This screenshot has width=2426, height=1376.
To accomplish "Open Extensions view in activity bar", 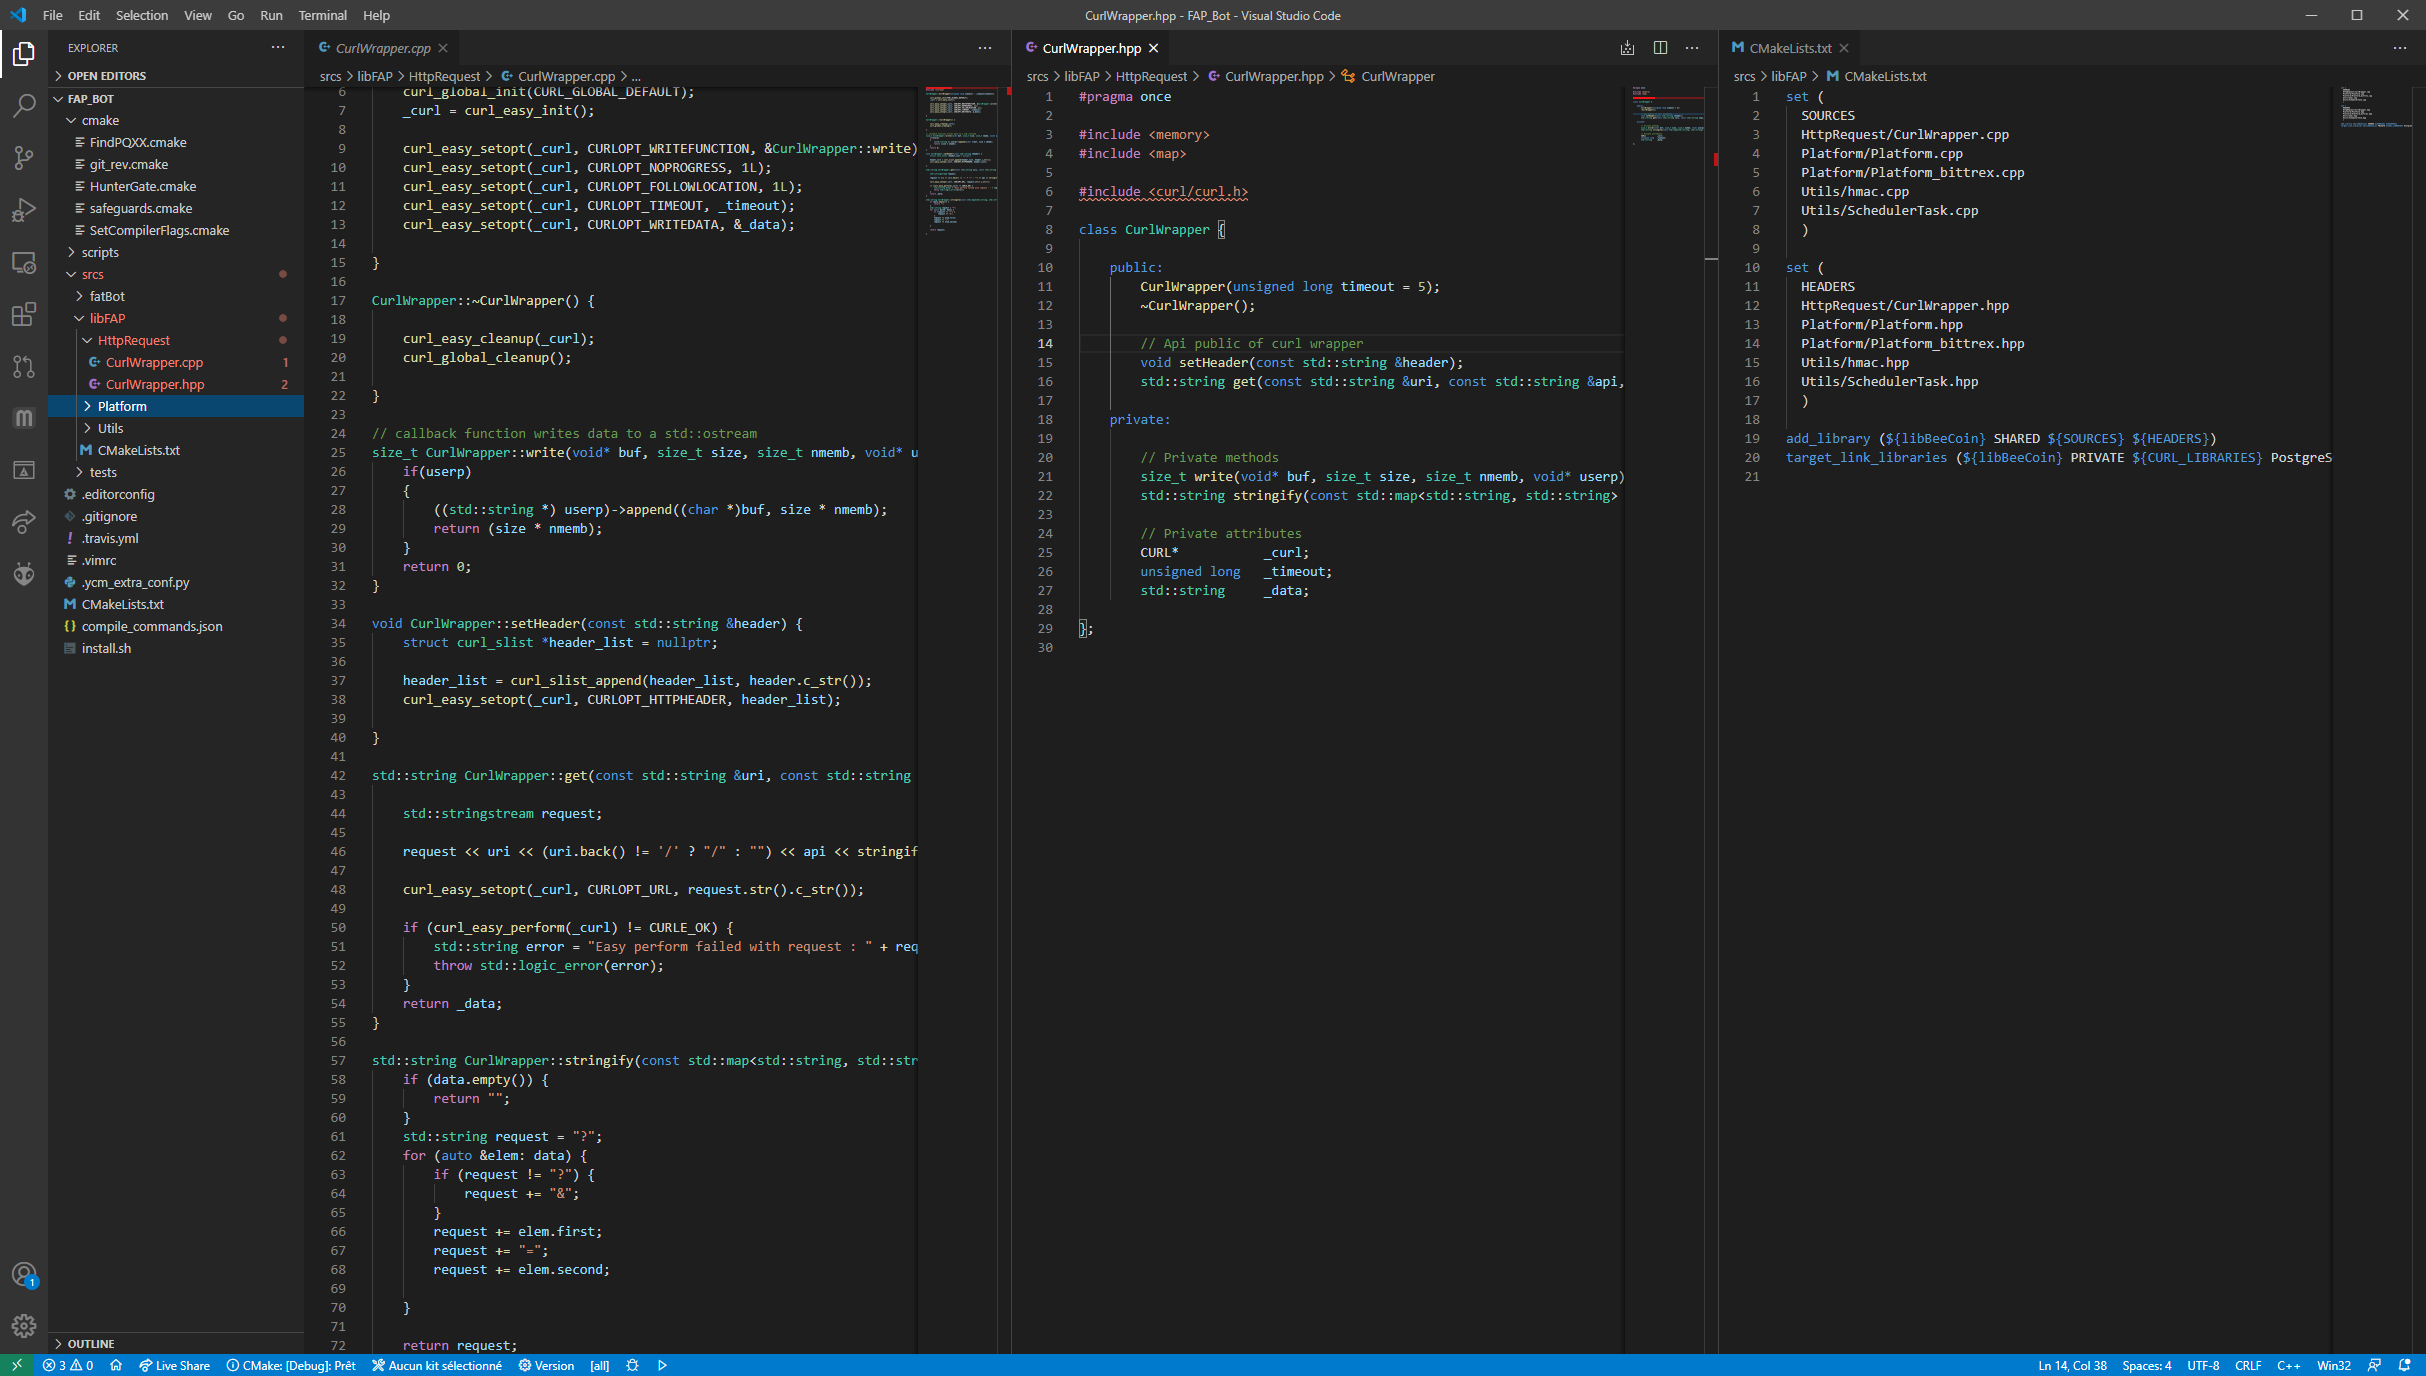I will [x=24, y=314].
